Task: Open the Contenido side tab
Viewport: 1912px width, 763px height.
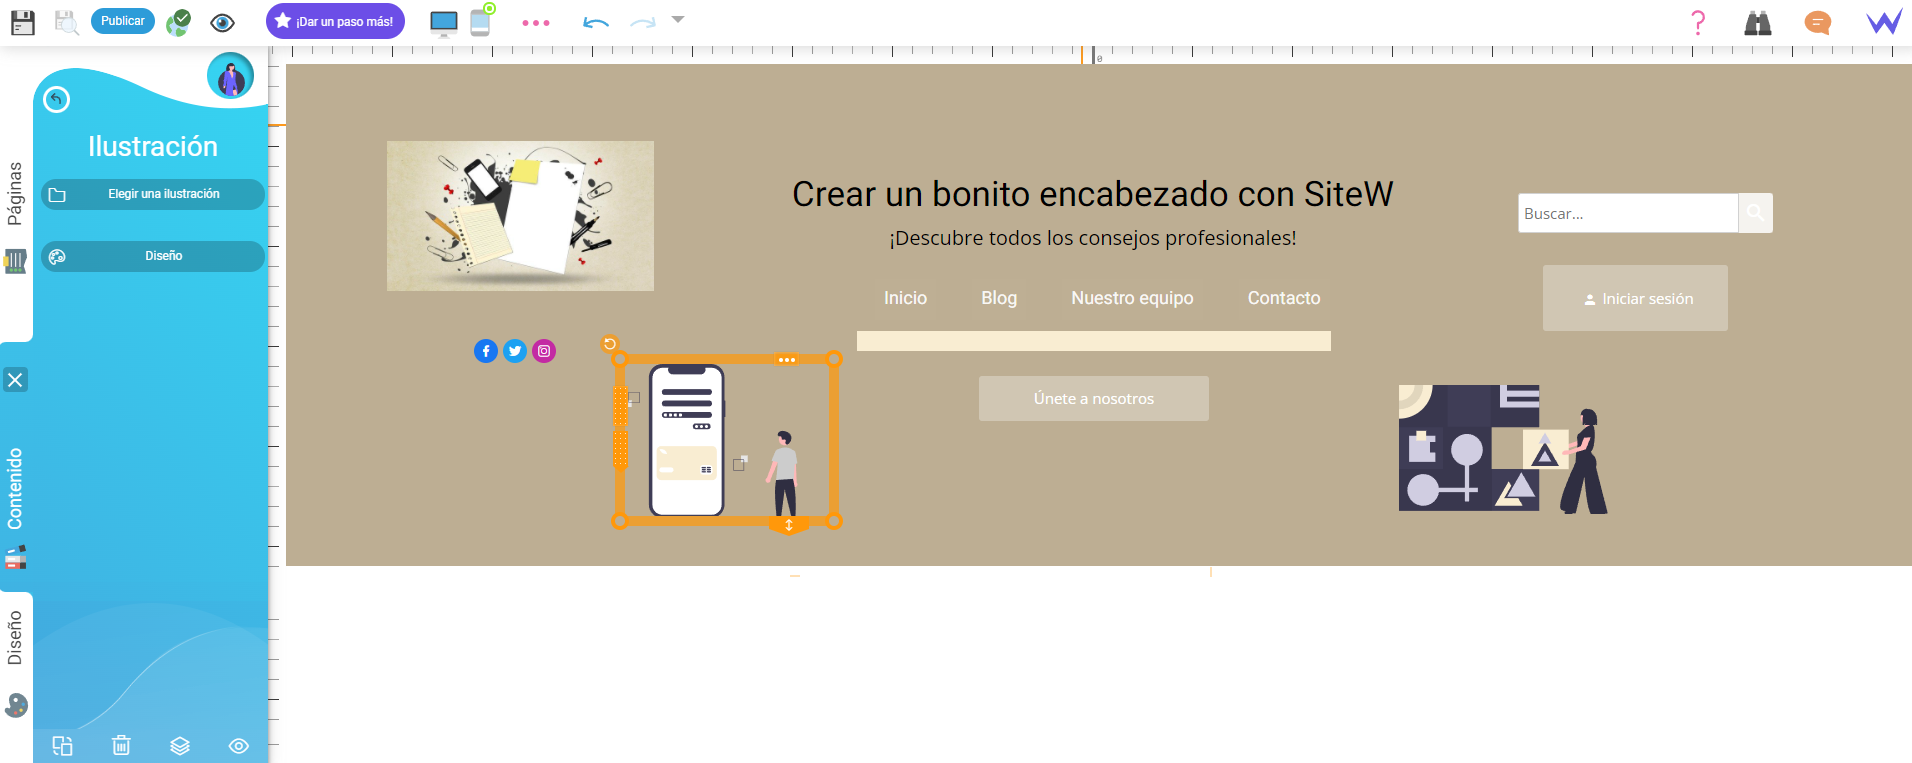Action: [x=15, y=488]
